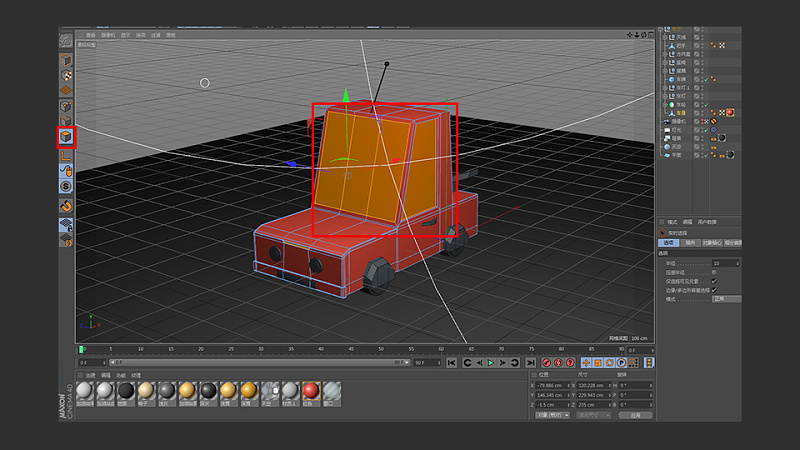
Task: Click the Keyframe Selection red icon
Action: coord(570,363)
